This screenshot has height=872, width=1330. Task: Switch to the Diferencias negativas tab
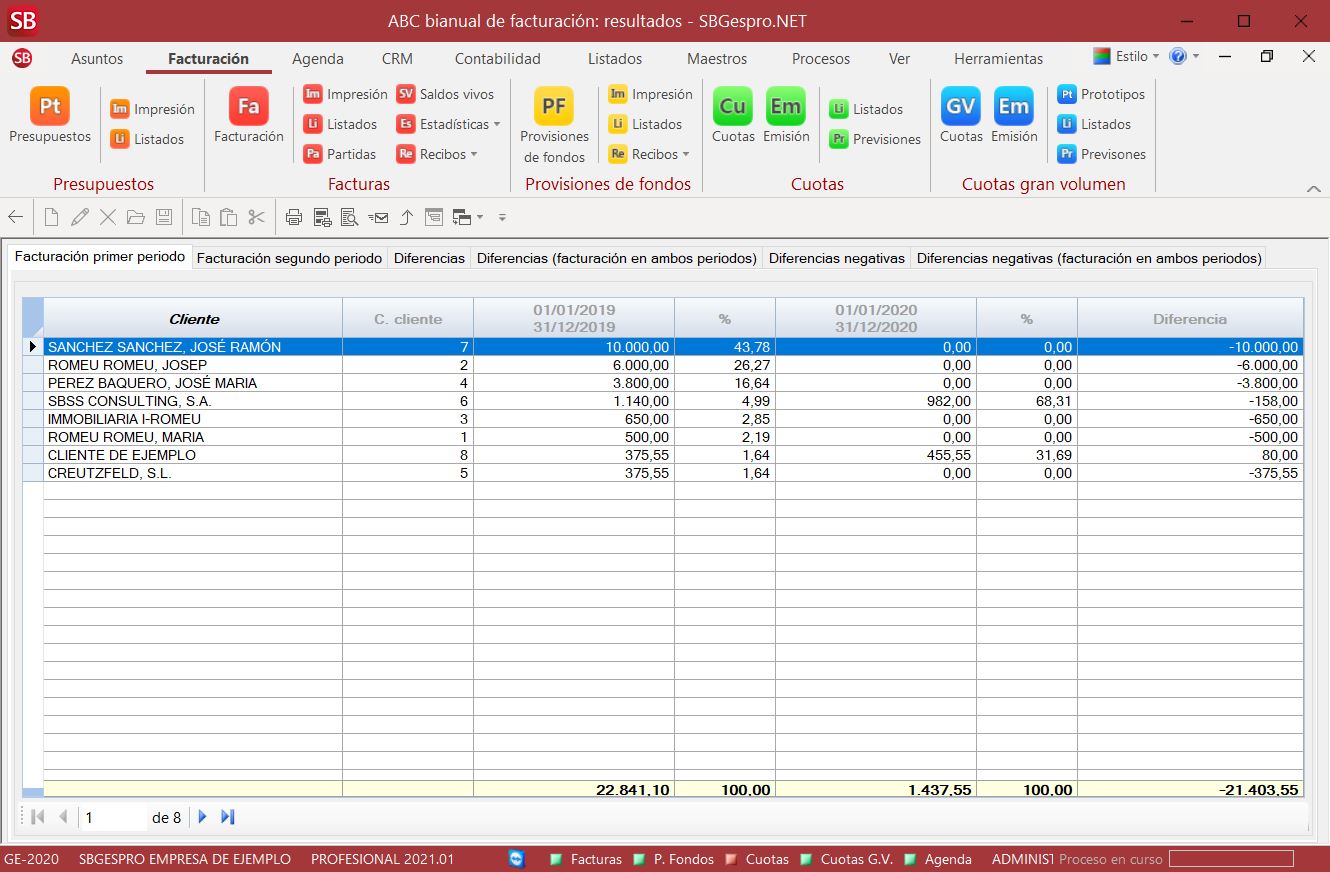pos(836,258)
